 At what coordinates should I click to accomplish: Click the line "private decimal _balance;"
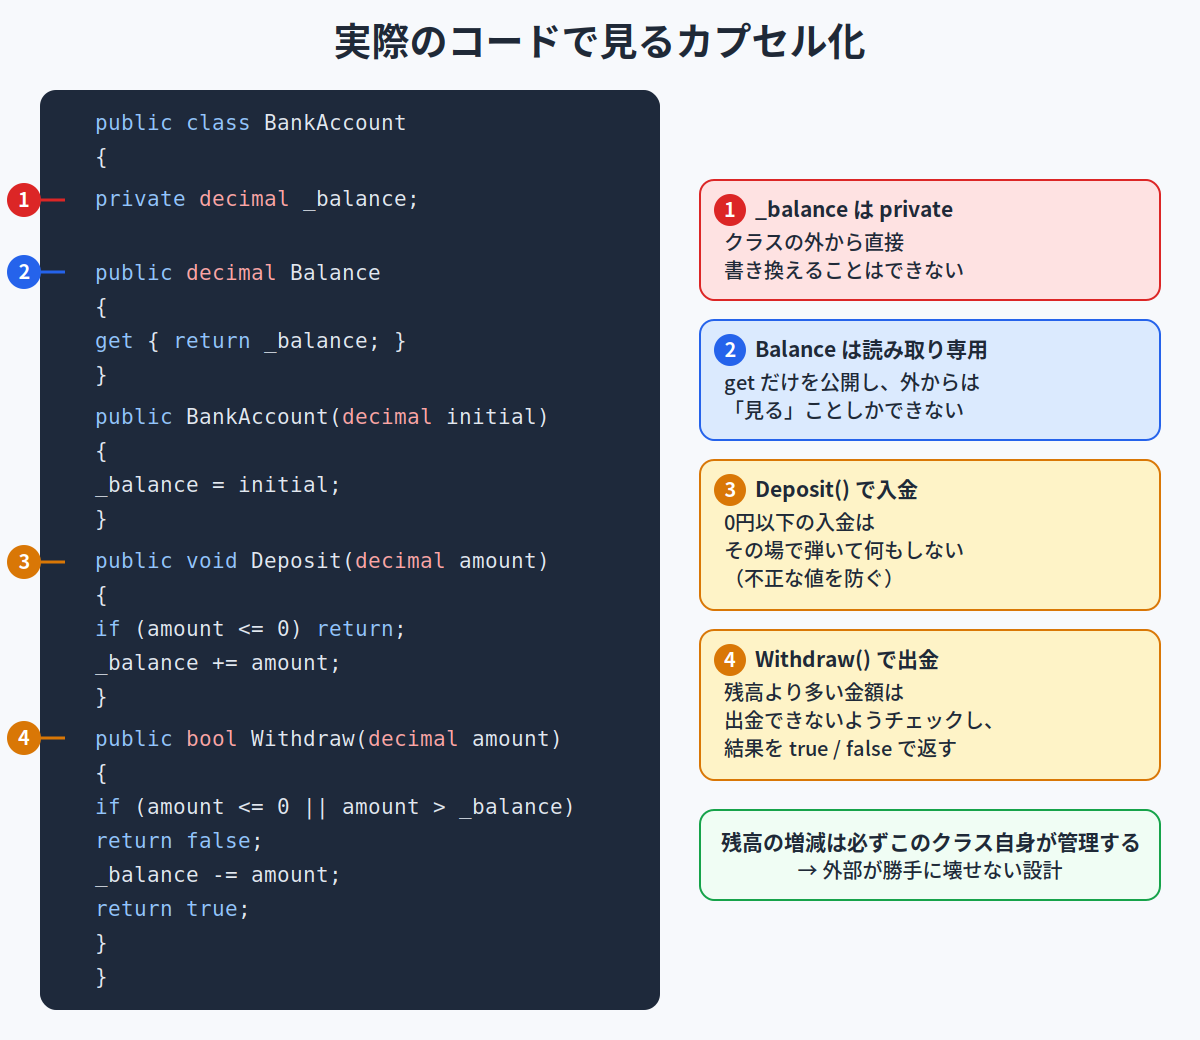257,199
